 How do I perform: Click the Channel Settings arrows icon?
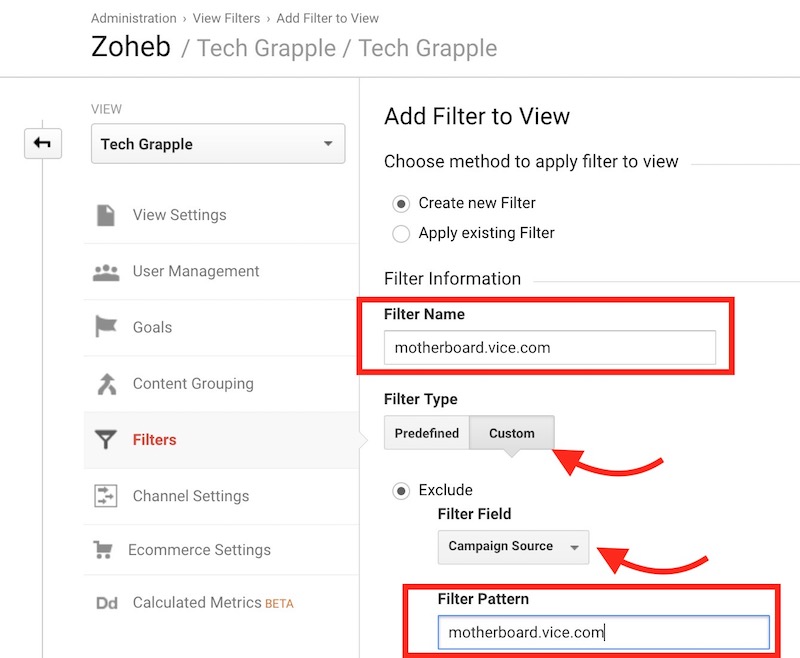105,495
